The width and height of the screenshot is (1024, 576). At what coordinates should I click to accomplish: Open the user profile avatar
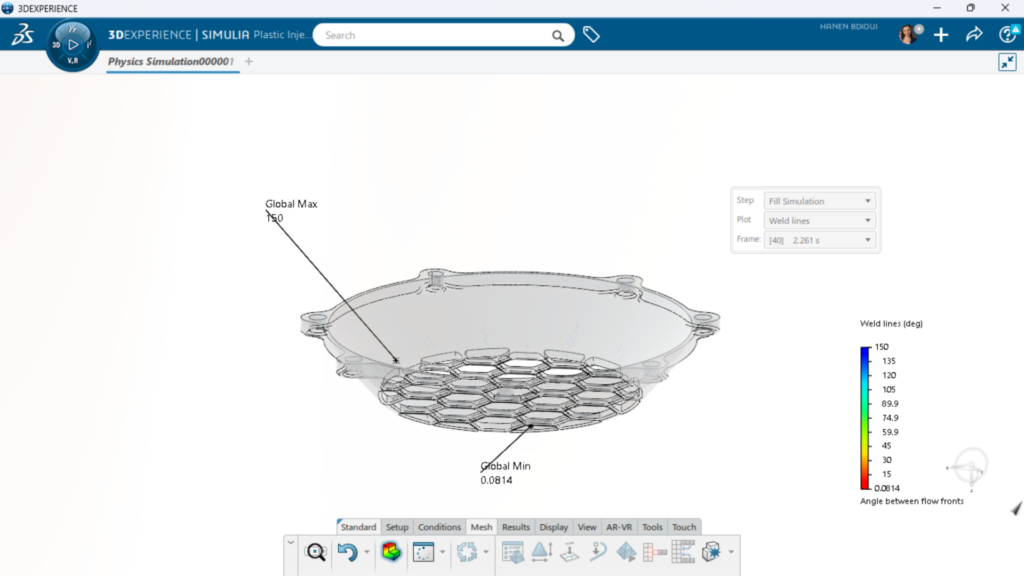[x=909, y=34]
